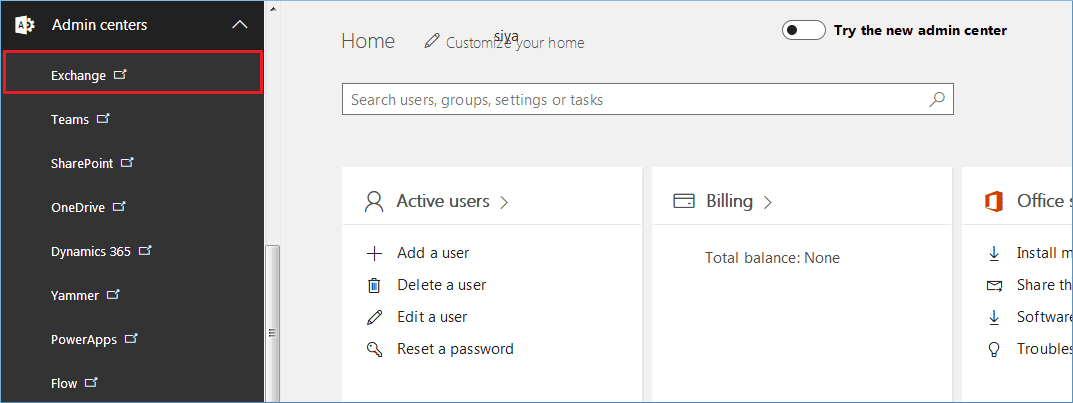
Task: Click the Total balance: None text
Action: tap(773, 258)
